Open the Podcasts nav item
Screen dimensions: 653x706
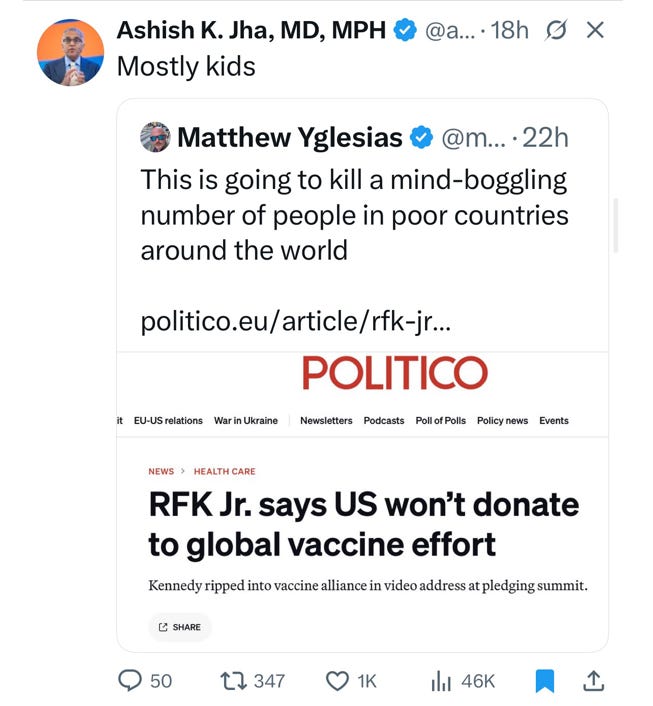[384, 421]
